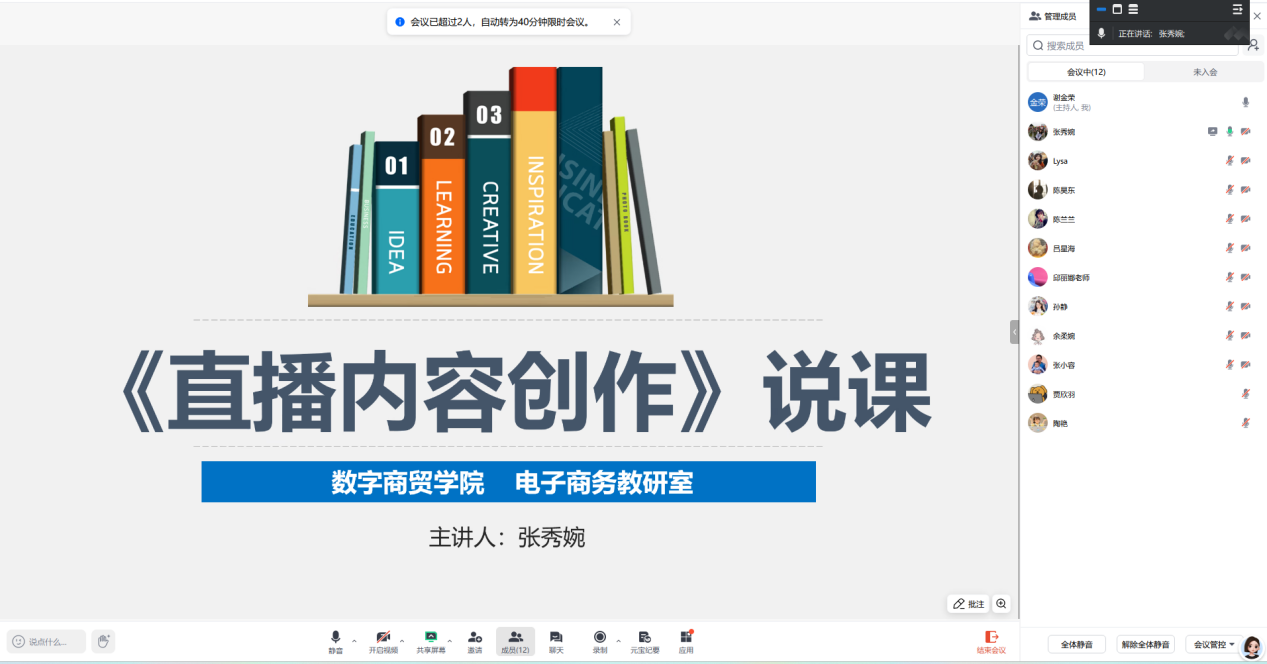Open the 聊天 chat icon
The image size is (1267, 664).
tap(556, 637)
